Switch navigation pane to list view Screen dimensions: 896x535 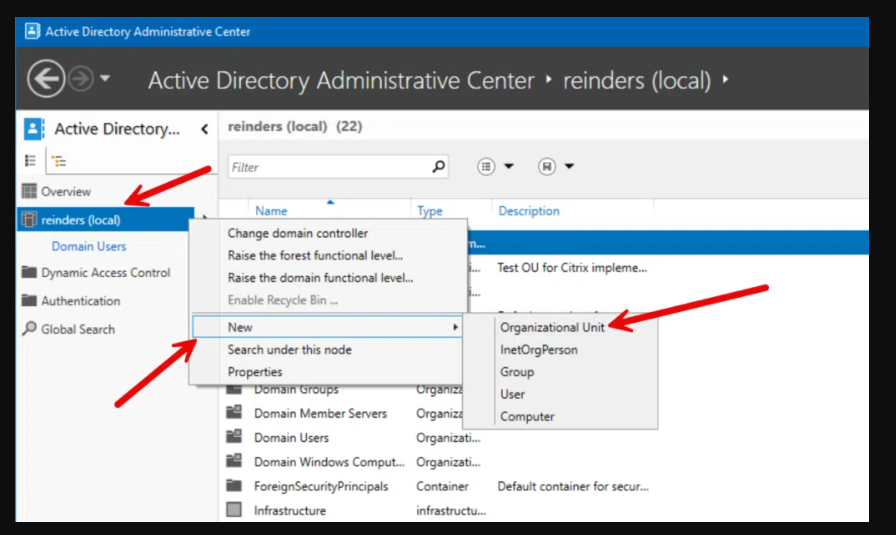[30, 160]
